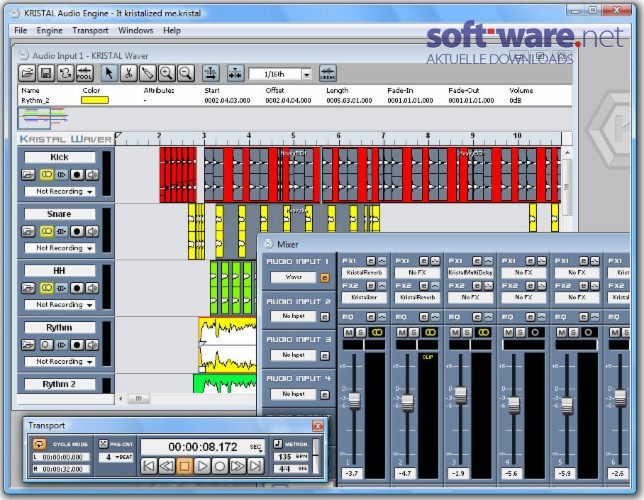Click the waveform icon right of 1/16th
644x500 pixels.
(x=327, y=74)
